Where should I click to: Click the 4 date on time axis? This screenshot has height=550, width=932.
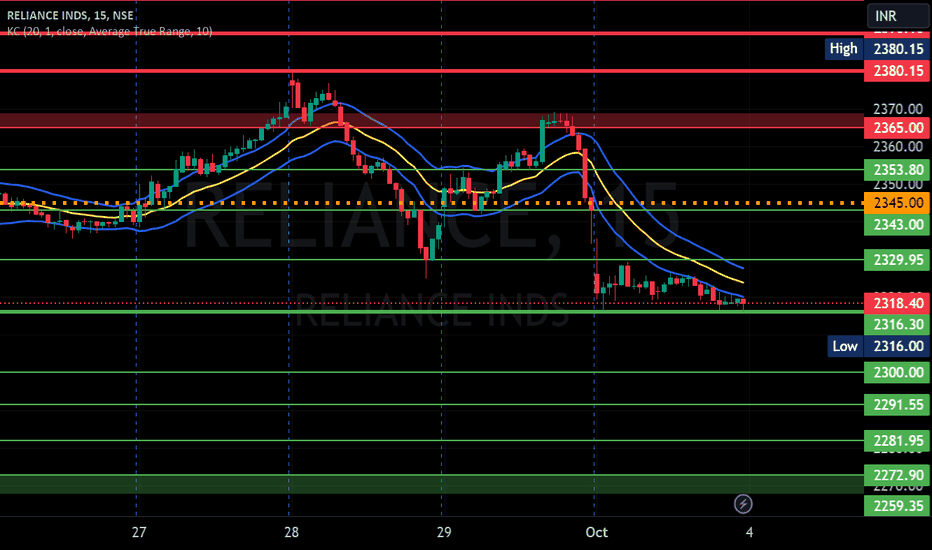[750, 532]
